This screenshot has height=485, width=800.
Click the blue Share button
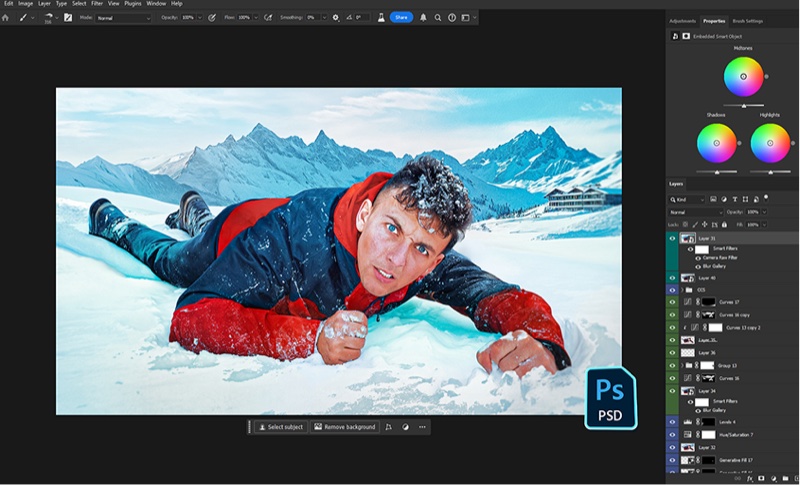click(401, 18)
